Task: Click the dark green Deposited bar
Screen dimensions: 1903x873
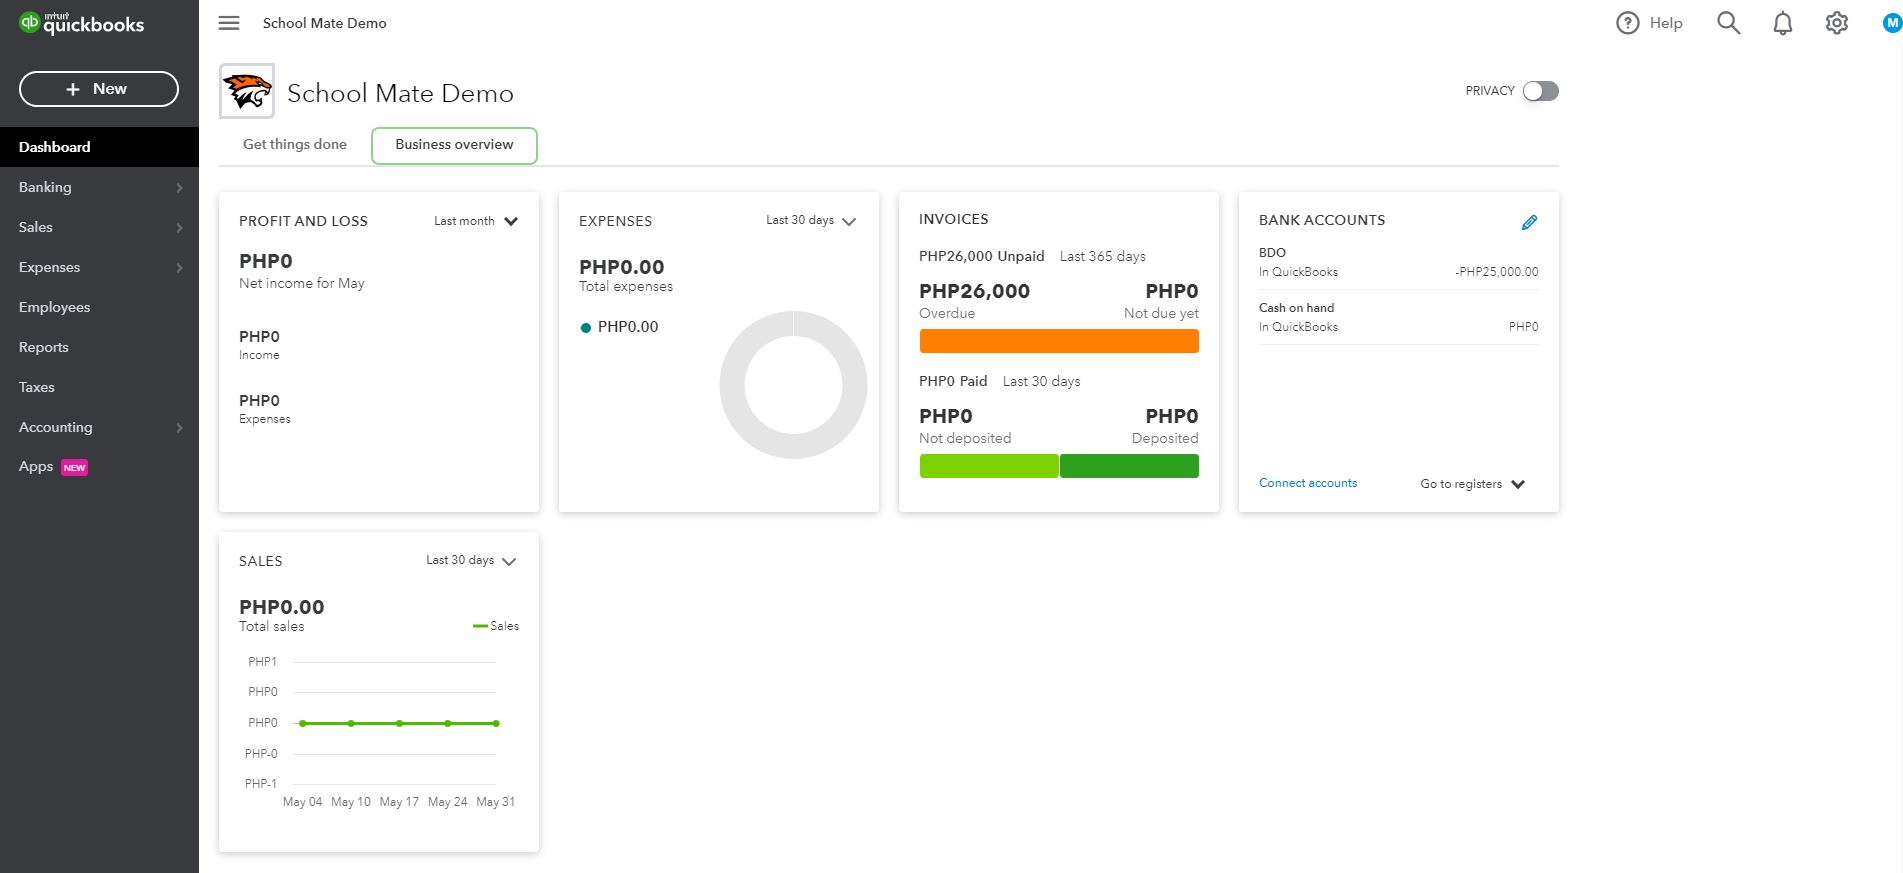Action: click(x=1129, y=466)
